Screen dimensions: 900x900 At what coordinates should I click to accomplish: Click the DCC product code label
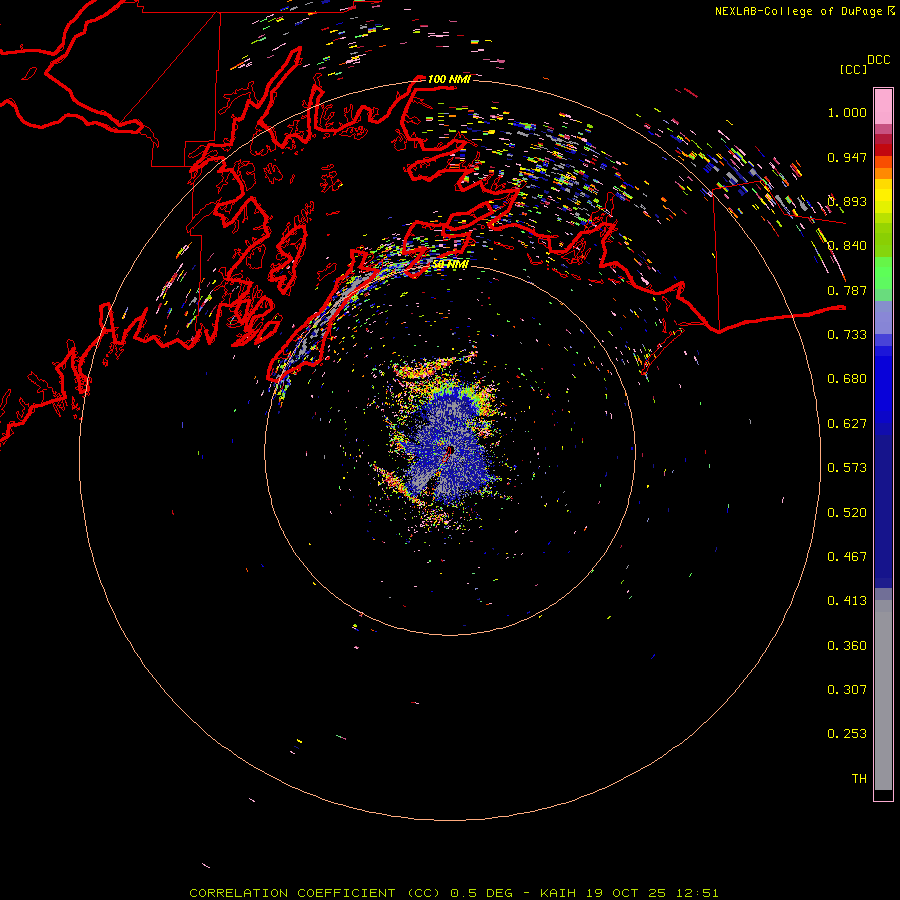(879, 60)
